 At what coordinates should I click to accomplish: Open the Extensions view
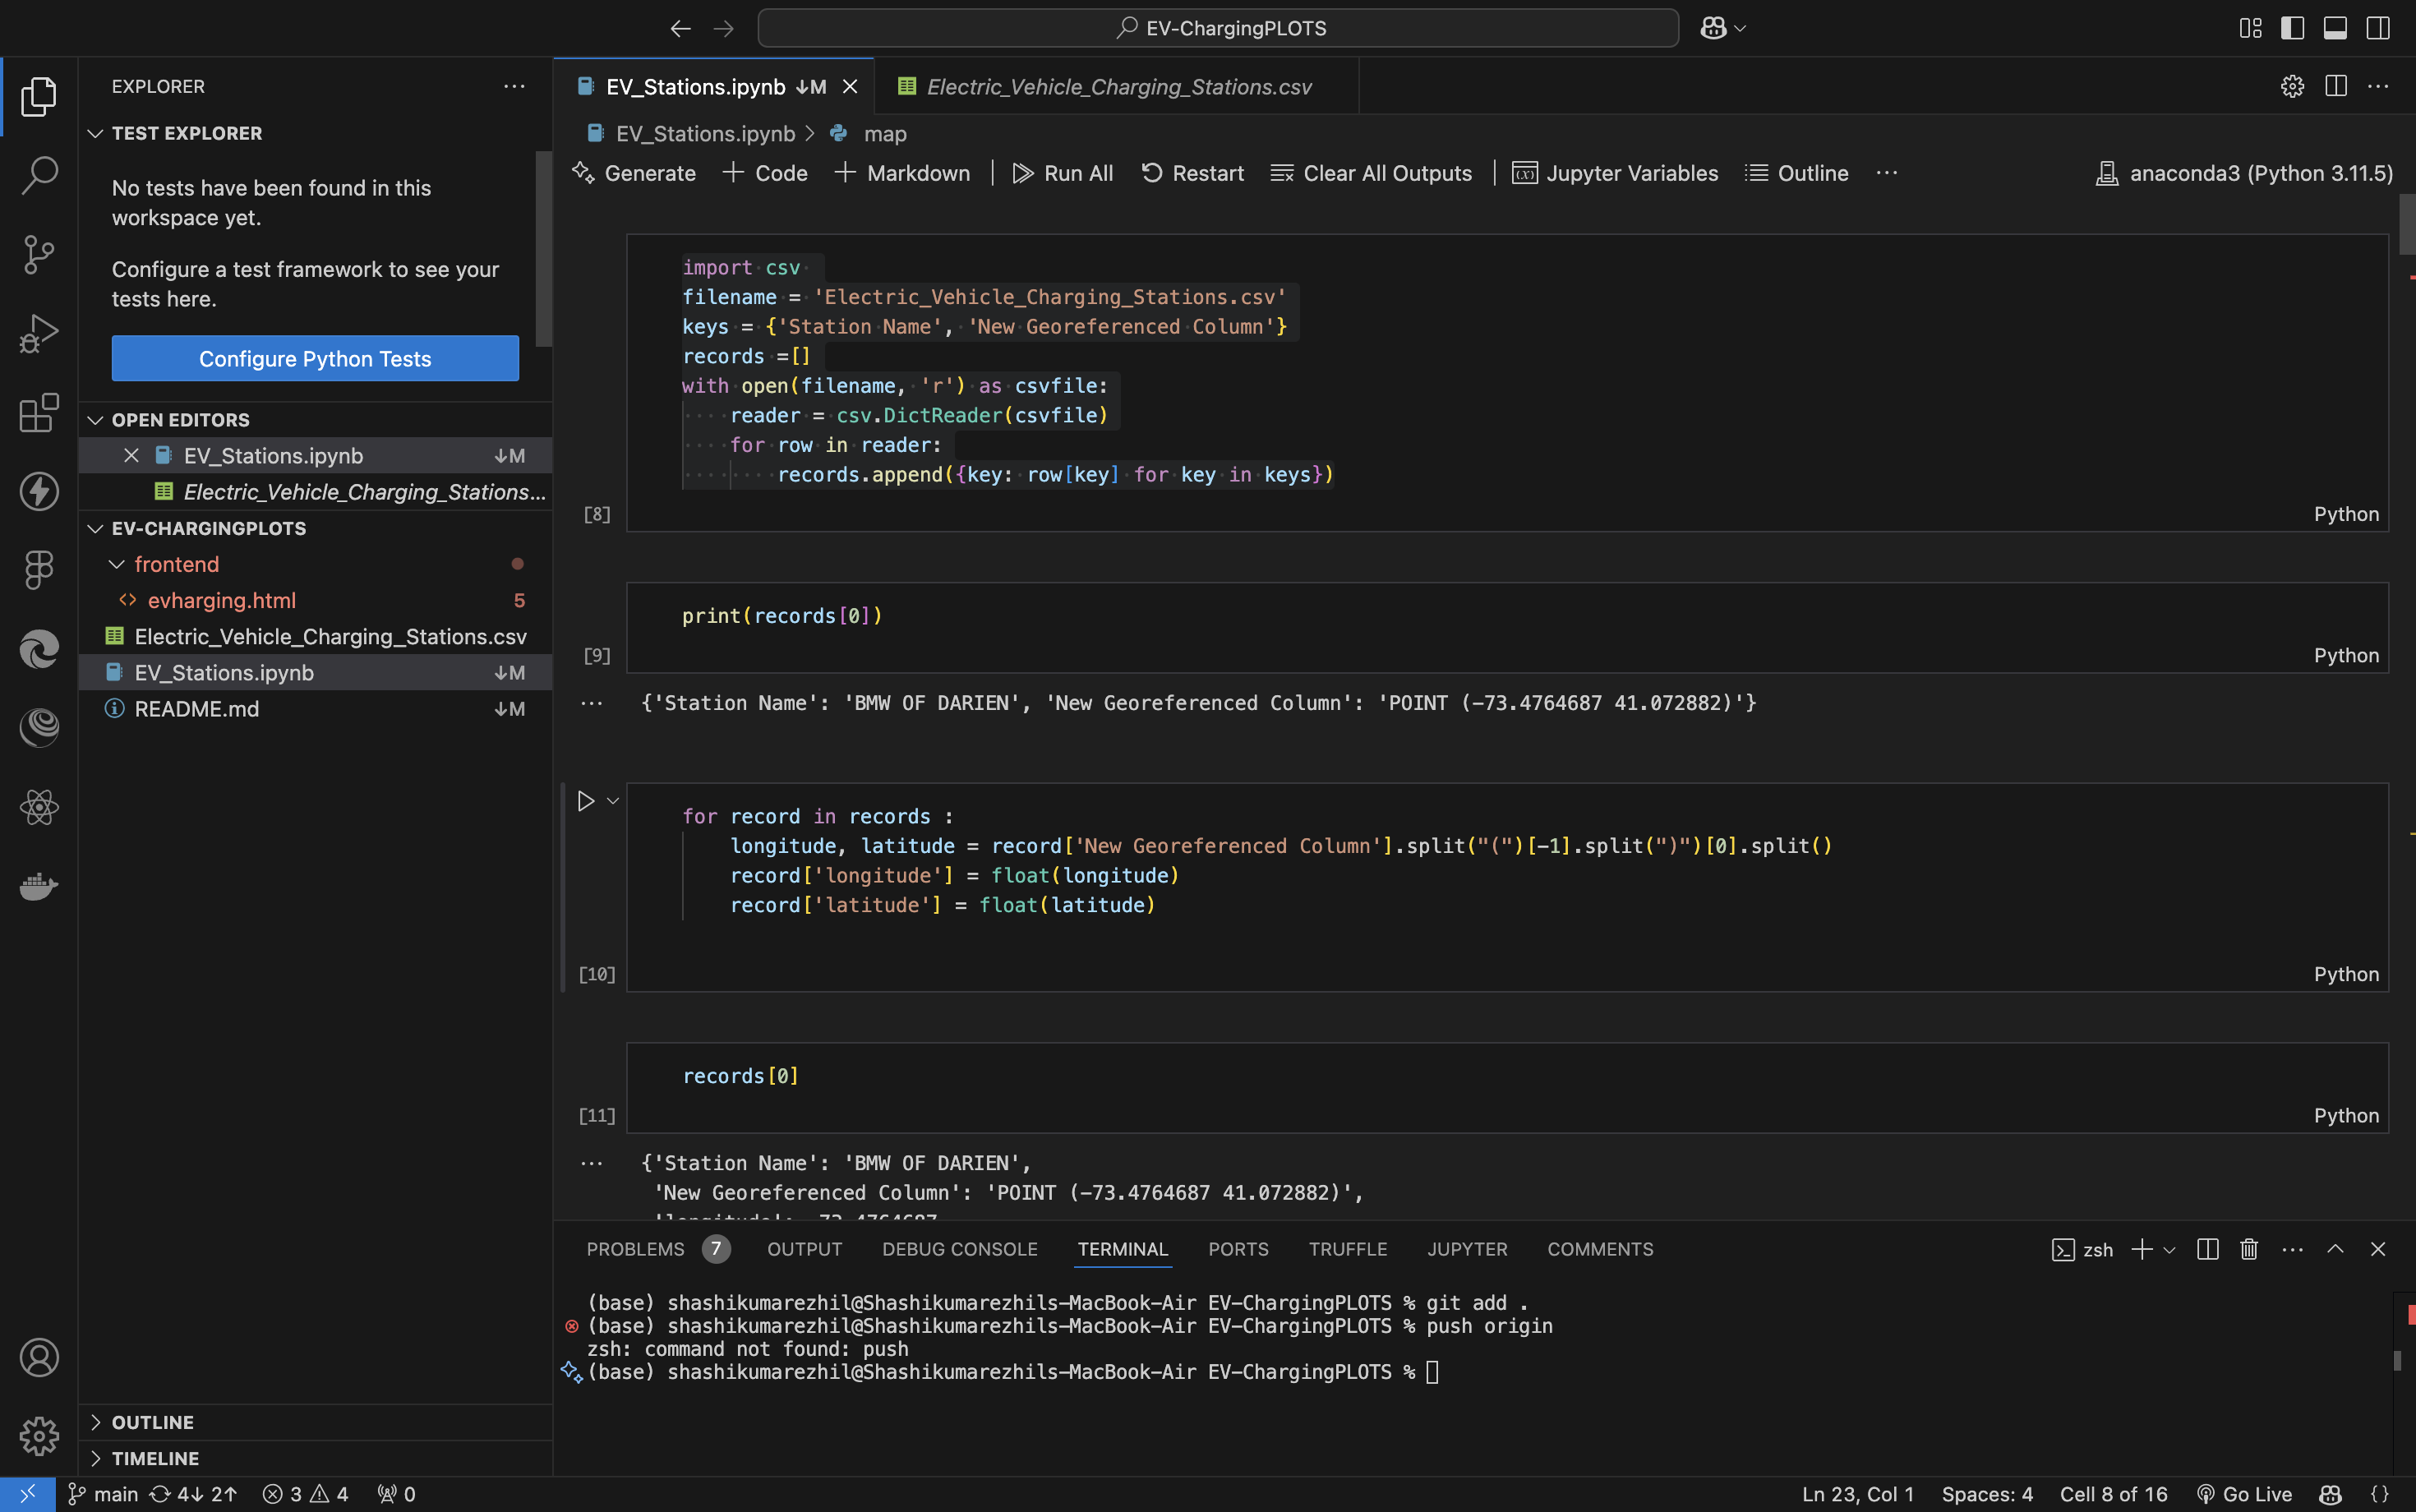(x=39, y=412)
